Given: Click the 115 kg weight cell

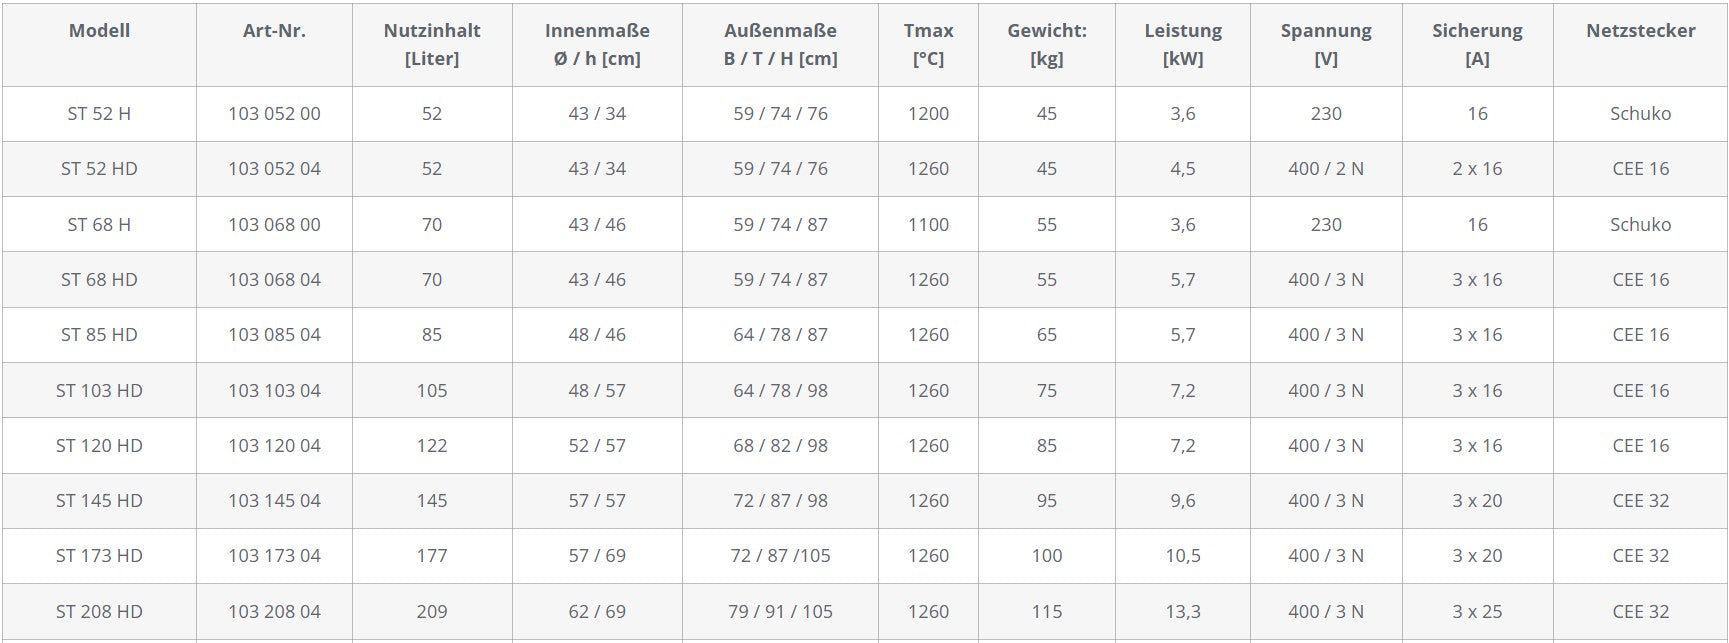Looking at the screenshot, I should coord(1047,612).
